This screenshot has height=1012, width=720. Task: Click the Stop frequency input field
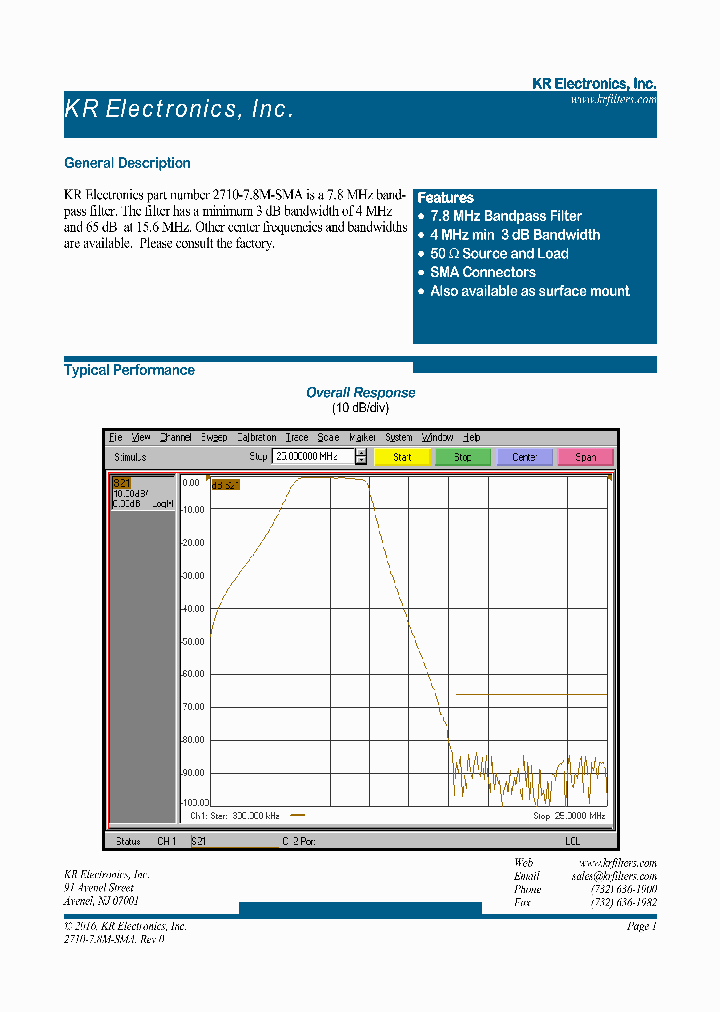point(314,456)
